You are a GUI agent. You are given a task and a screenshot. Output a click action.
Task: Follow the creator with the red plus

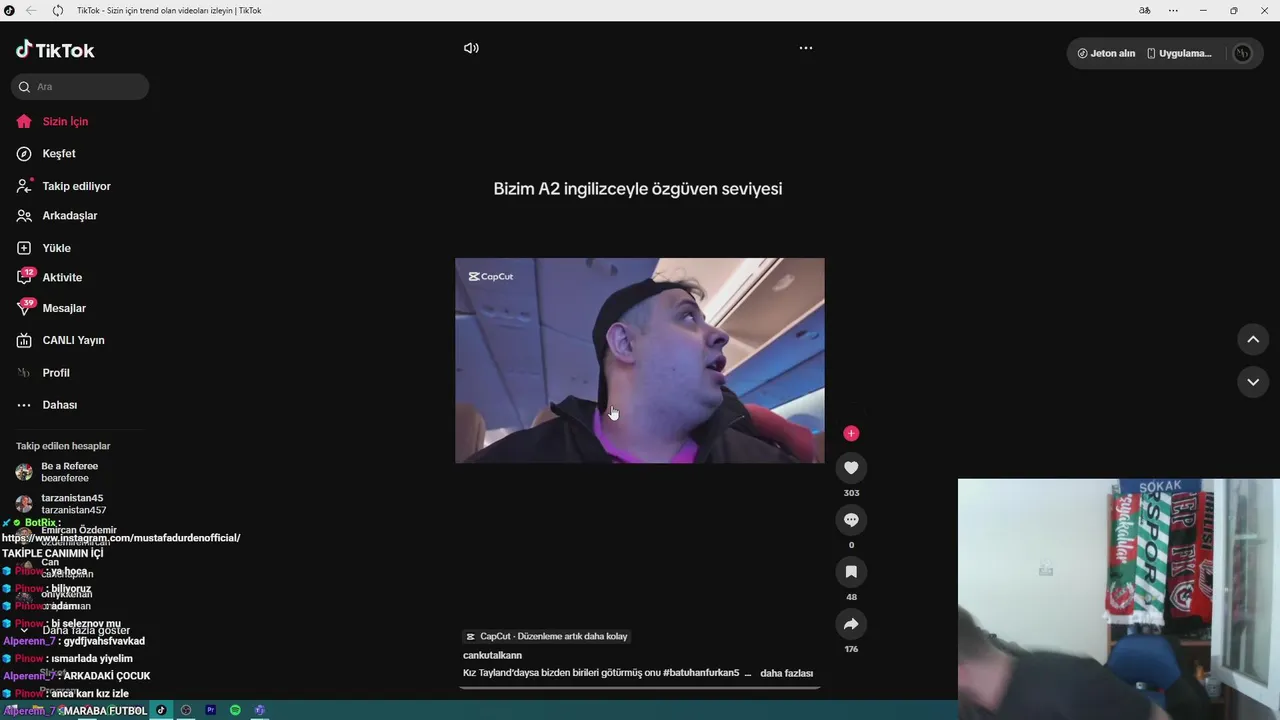[x=851, y=433]
